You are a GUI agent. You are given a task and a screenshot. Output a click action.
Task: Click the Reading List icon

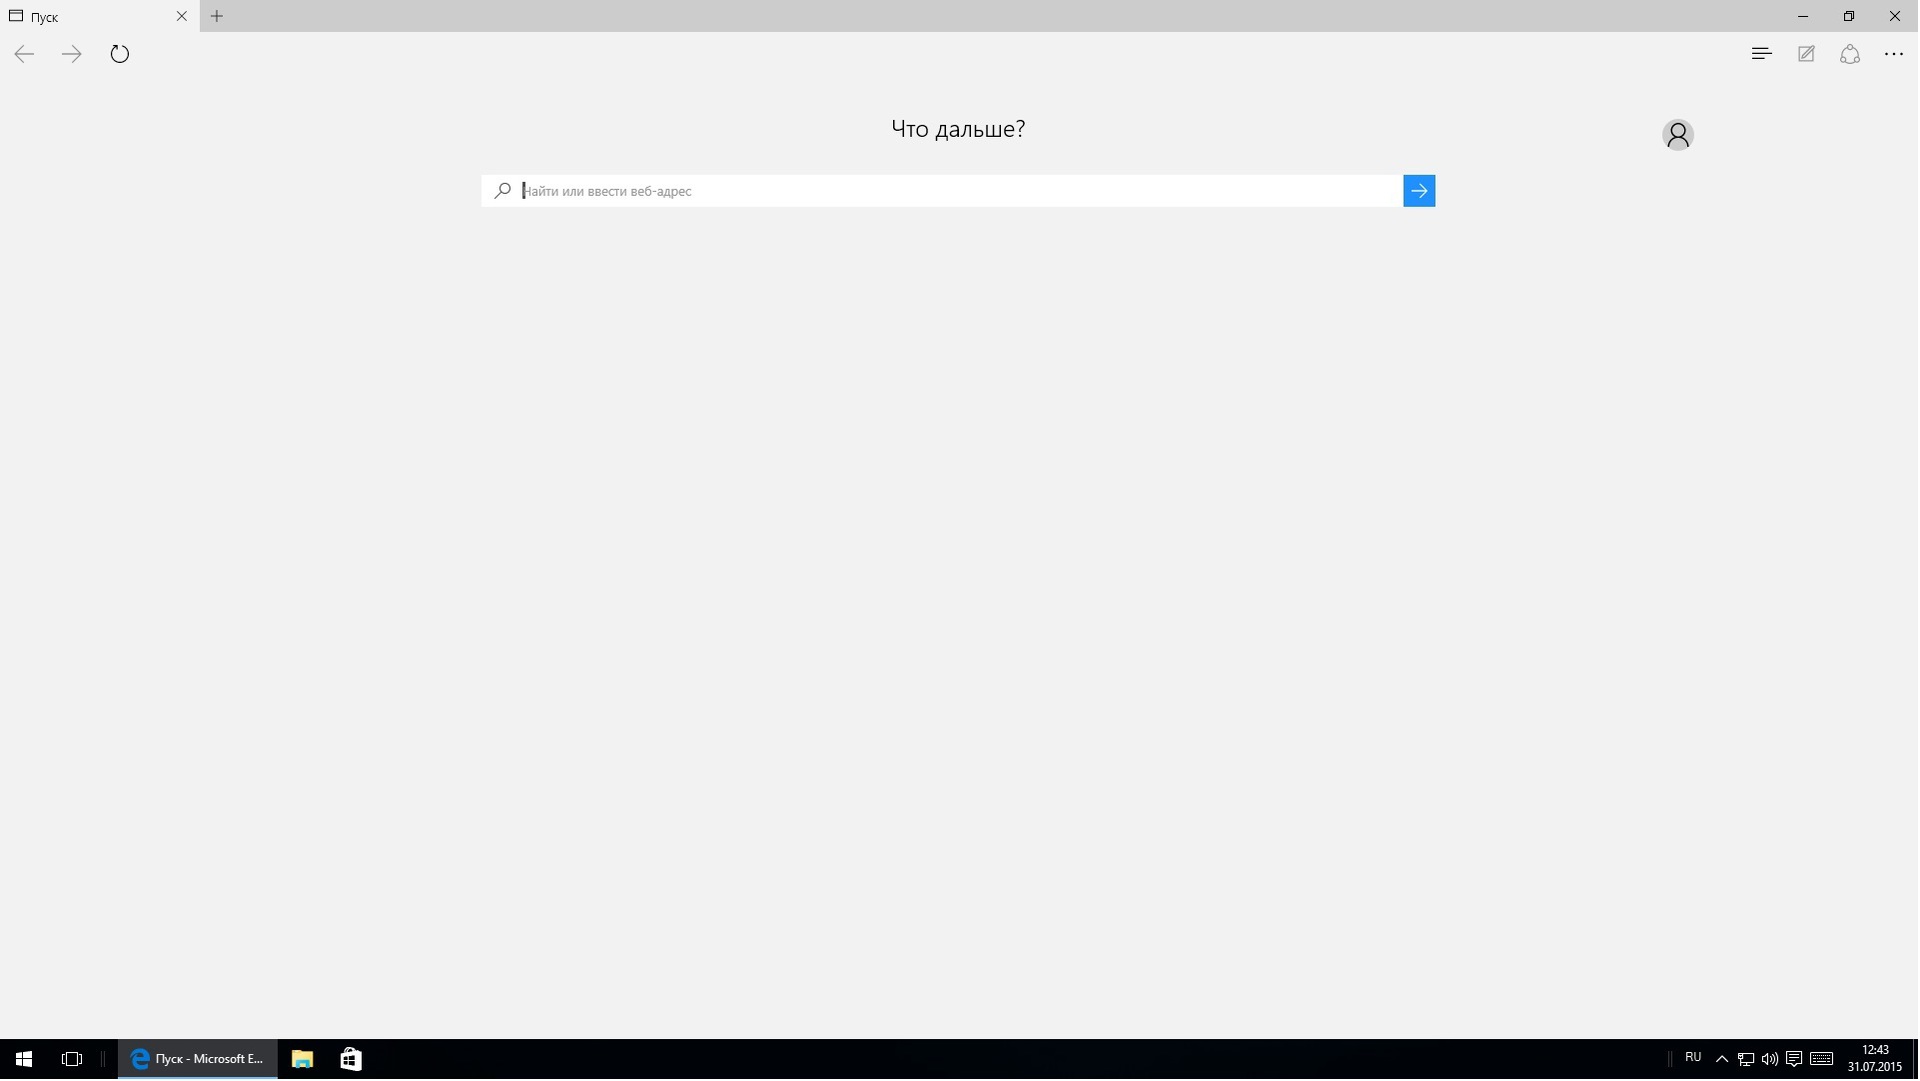pos(1762,54)
